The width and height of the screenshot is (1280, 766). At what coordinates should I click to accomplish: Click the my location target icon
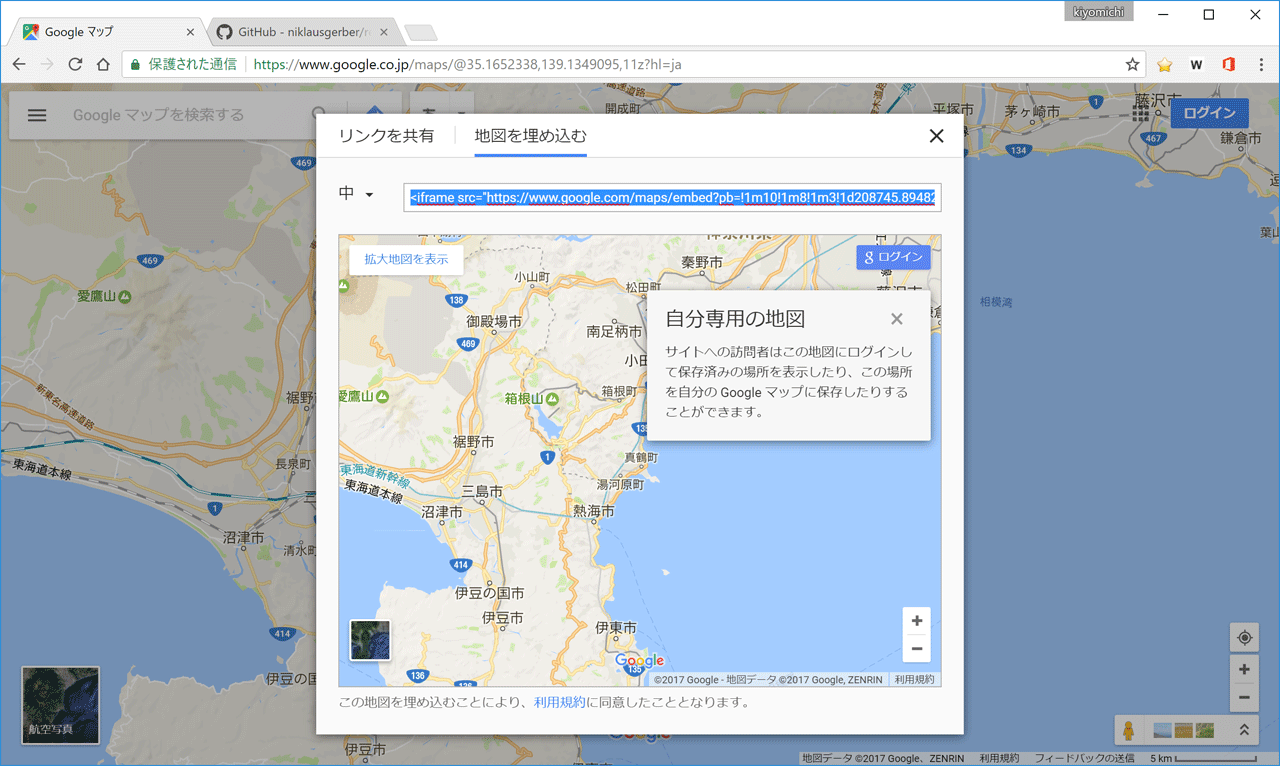1244,637
